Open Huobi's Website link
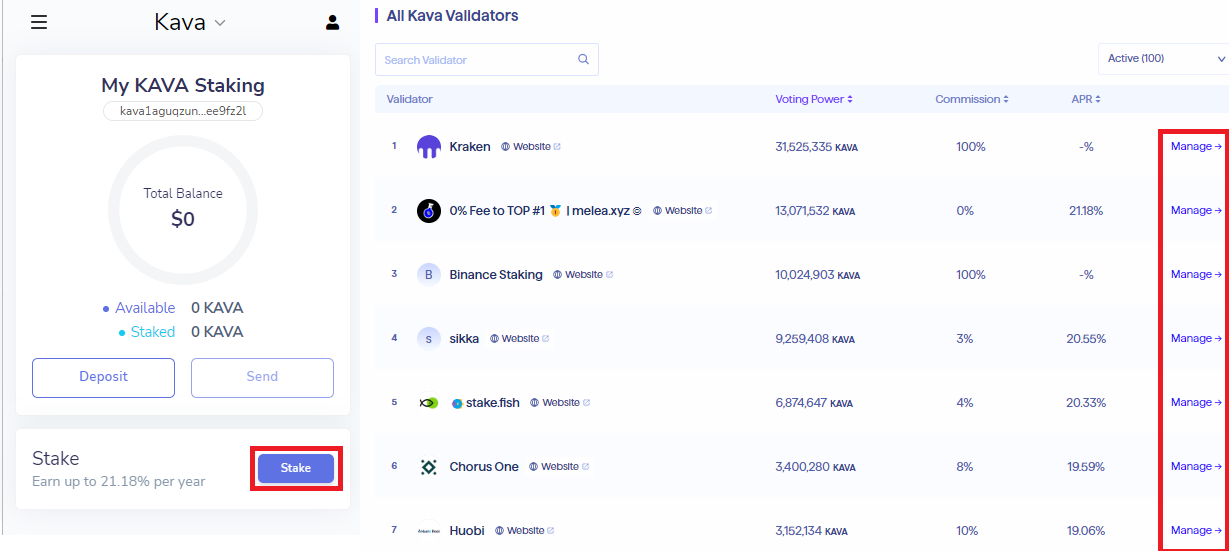Viewport: 1229px width, 551px height. 525,531
